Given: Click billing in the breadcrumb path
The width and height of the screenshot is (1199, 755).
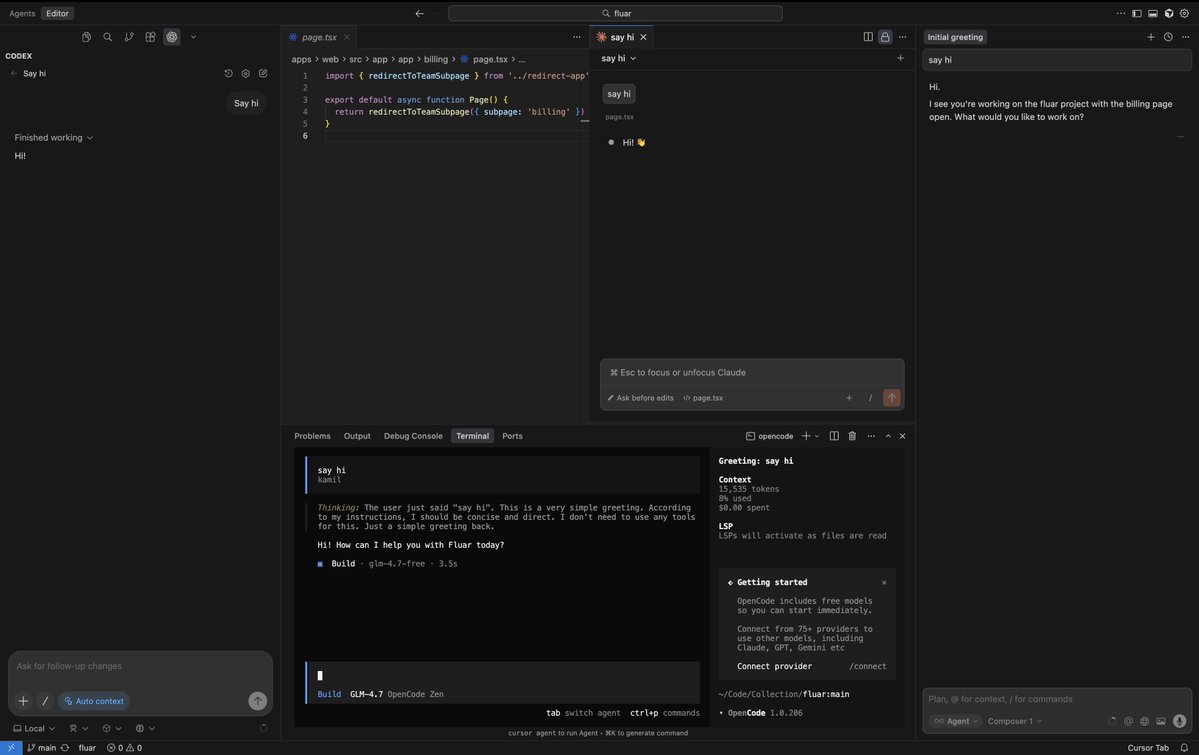Looking at the screenshot, I should (436, 59).
